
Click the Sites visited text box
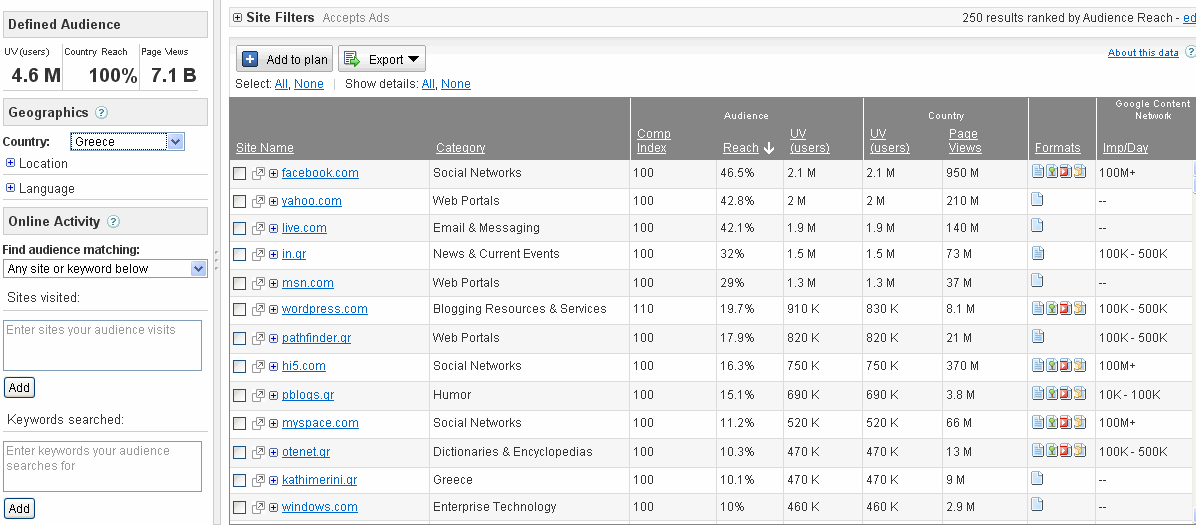point(102,346)
